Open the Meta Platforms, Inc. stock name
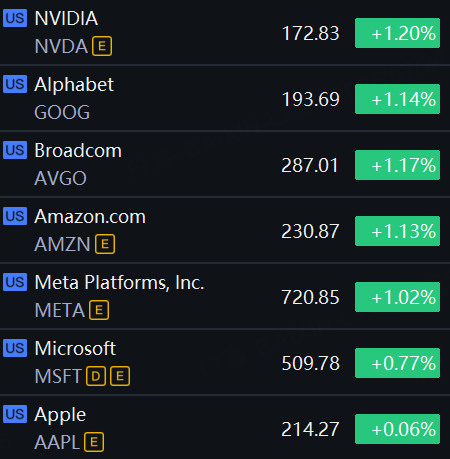 (119, 282)
